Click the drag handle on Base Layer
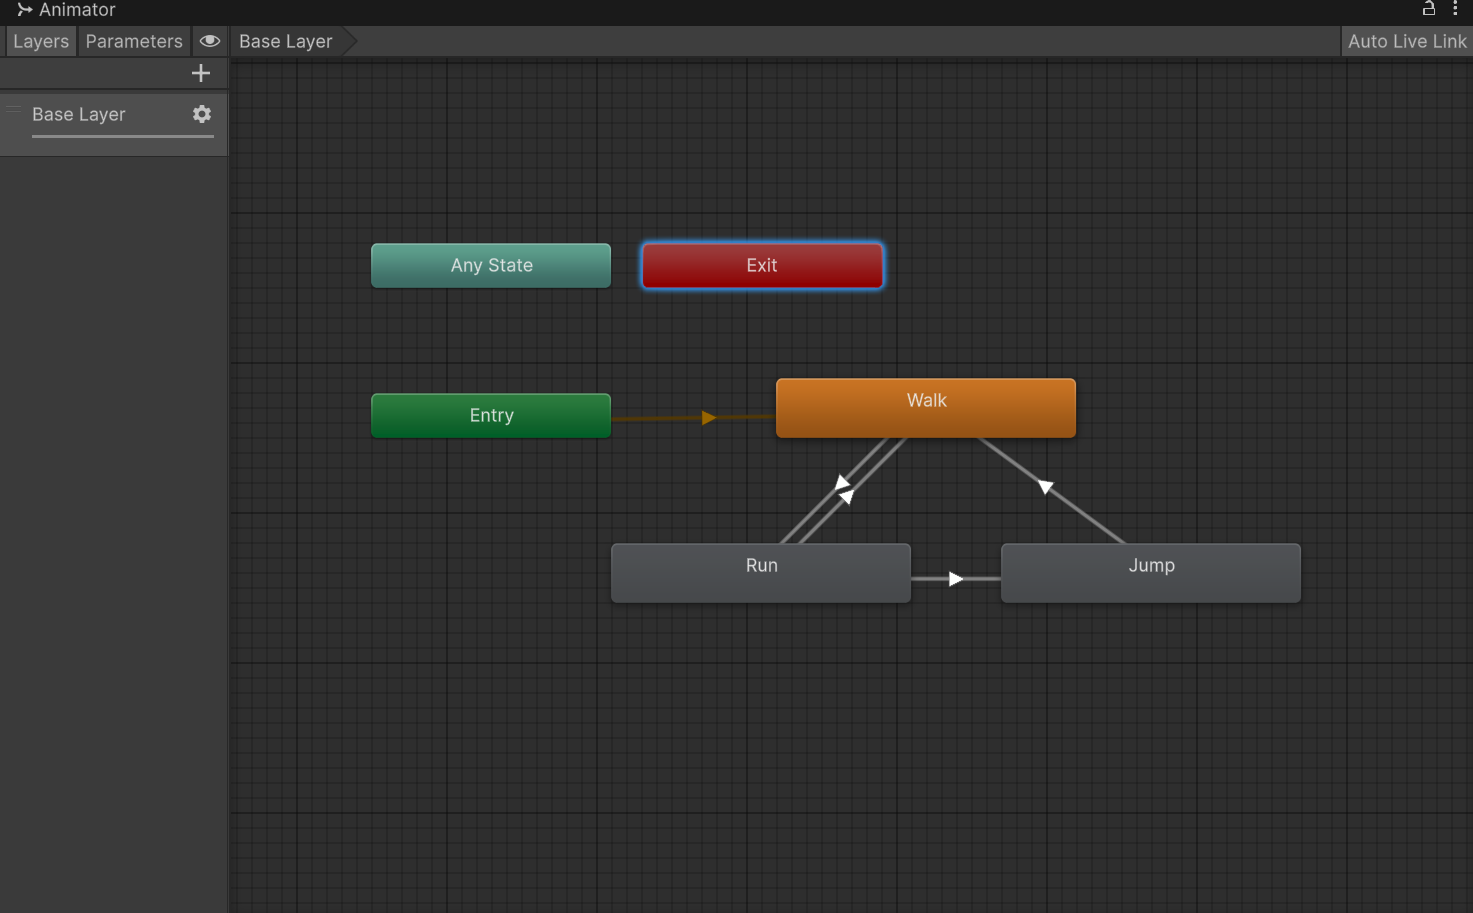The width and height of the screenshot is (1473, 913). [14, 109]
